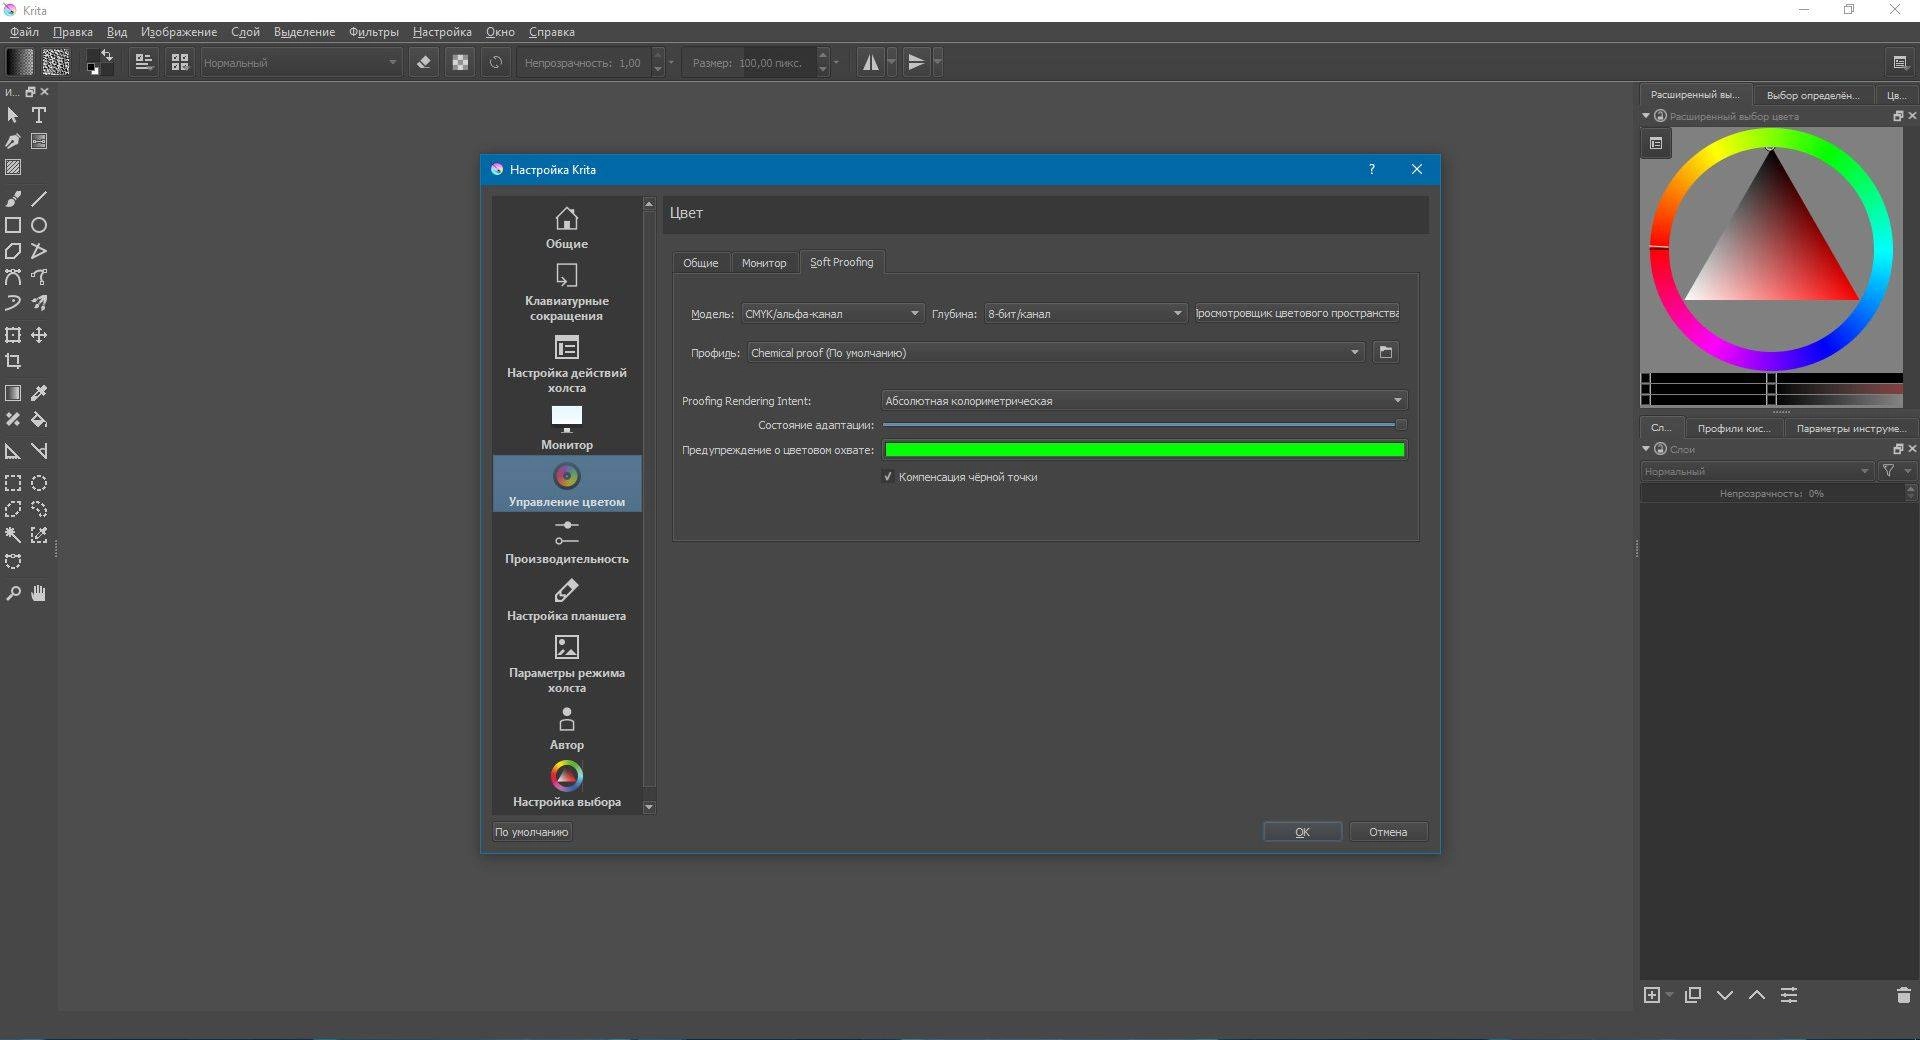Click the OK button
Viewport: 1920px width, 1040px height.
point(1302,832)
